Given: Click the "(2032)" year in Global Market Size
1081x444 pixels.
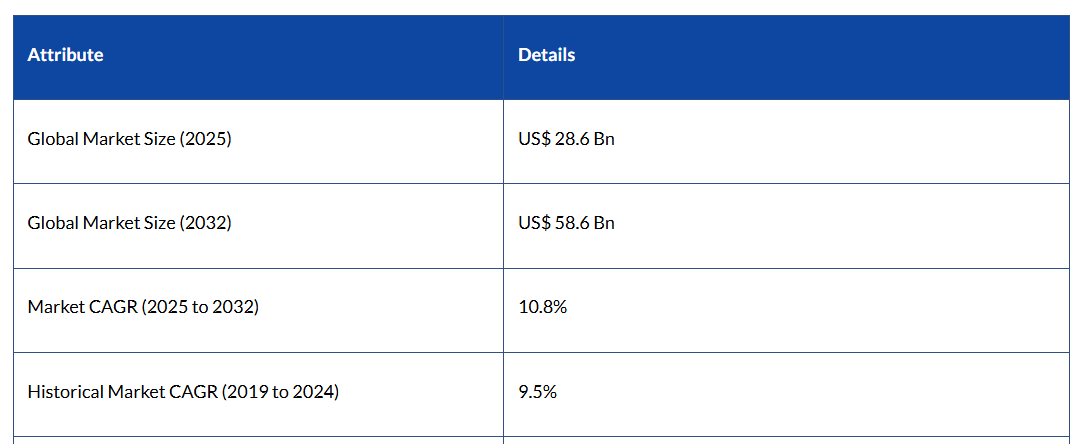Looking at the screenshot, I should [205, 223].
